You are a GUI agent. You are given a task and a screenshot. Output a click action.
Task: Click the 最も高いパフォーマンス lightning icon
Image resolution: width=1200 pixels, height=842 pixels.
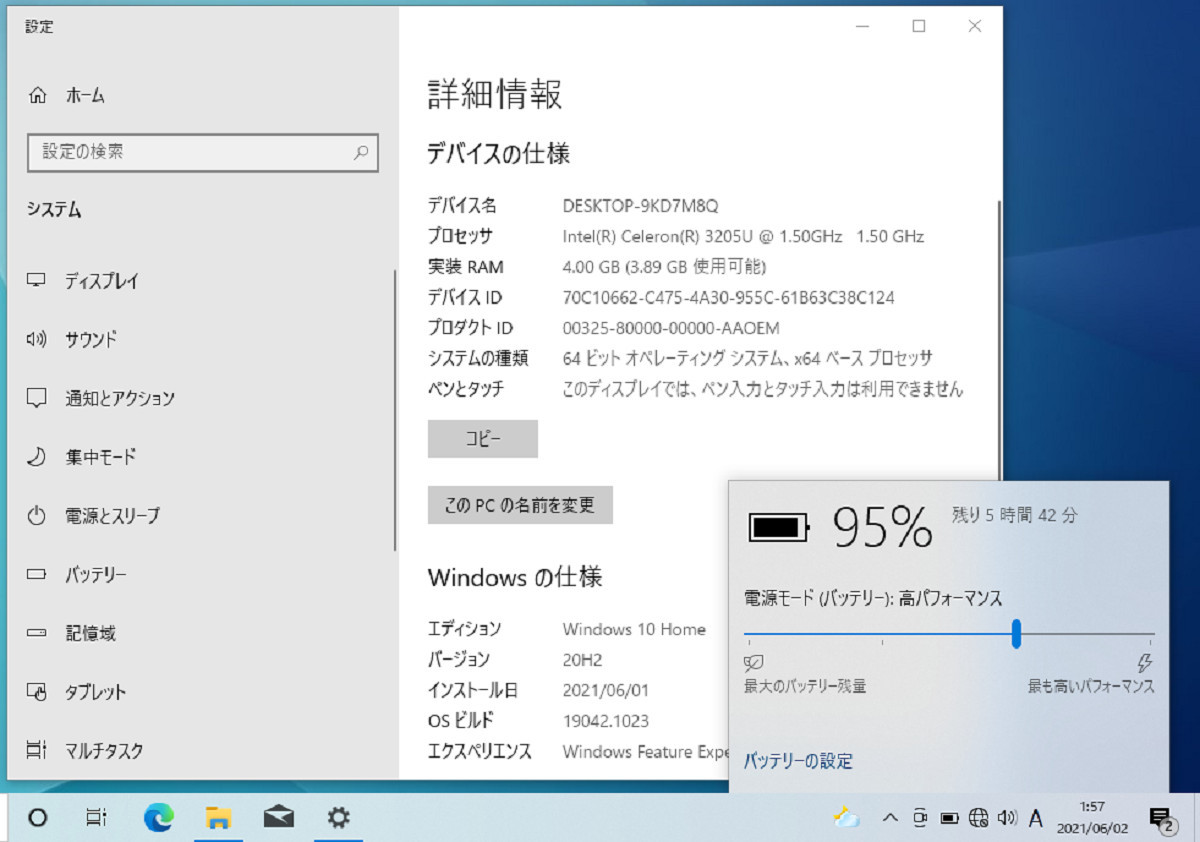(x=1145, y=663)
